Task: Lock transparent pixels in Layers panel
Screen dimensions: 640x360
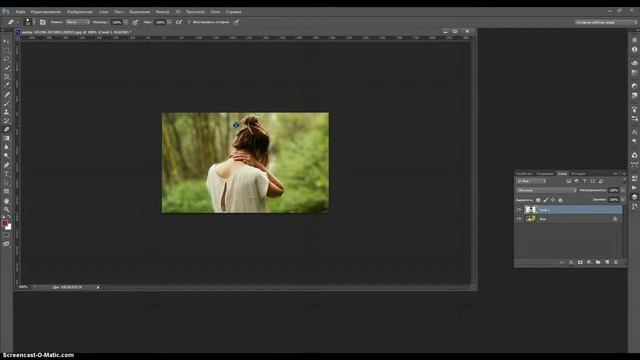Action: tap(538, 200)
